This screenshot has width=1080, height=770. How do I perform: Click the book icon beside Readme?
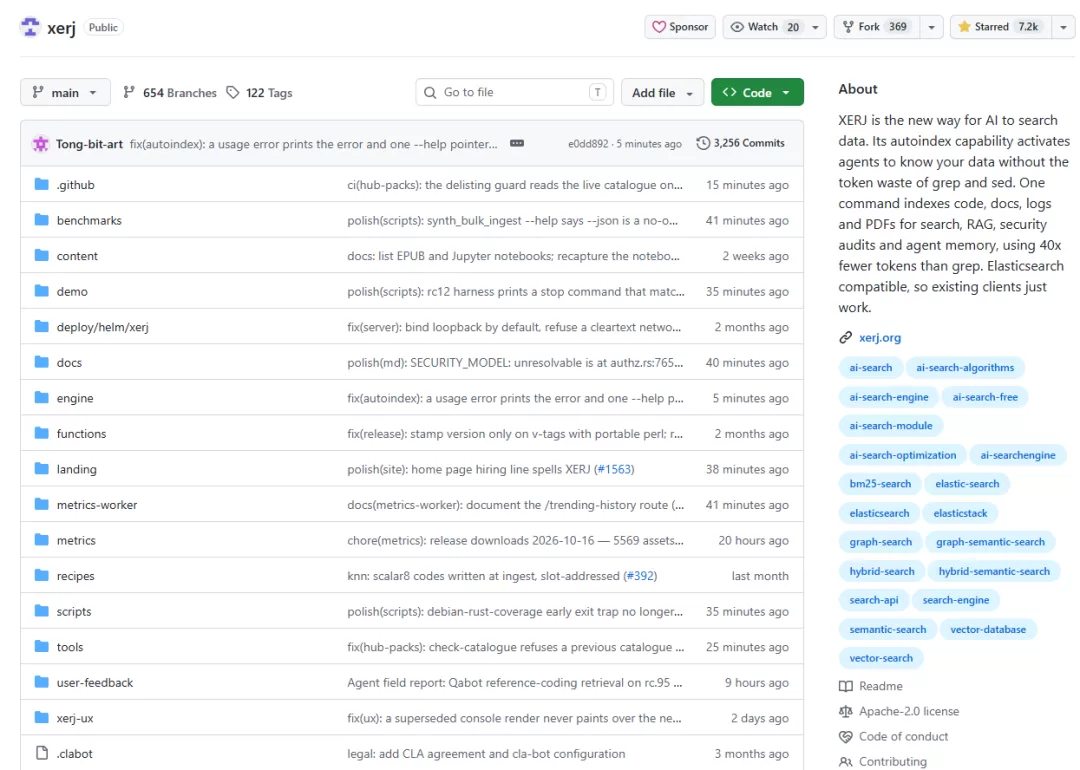click(845, 686)
